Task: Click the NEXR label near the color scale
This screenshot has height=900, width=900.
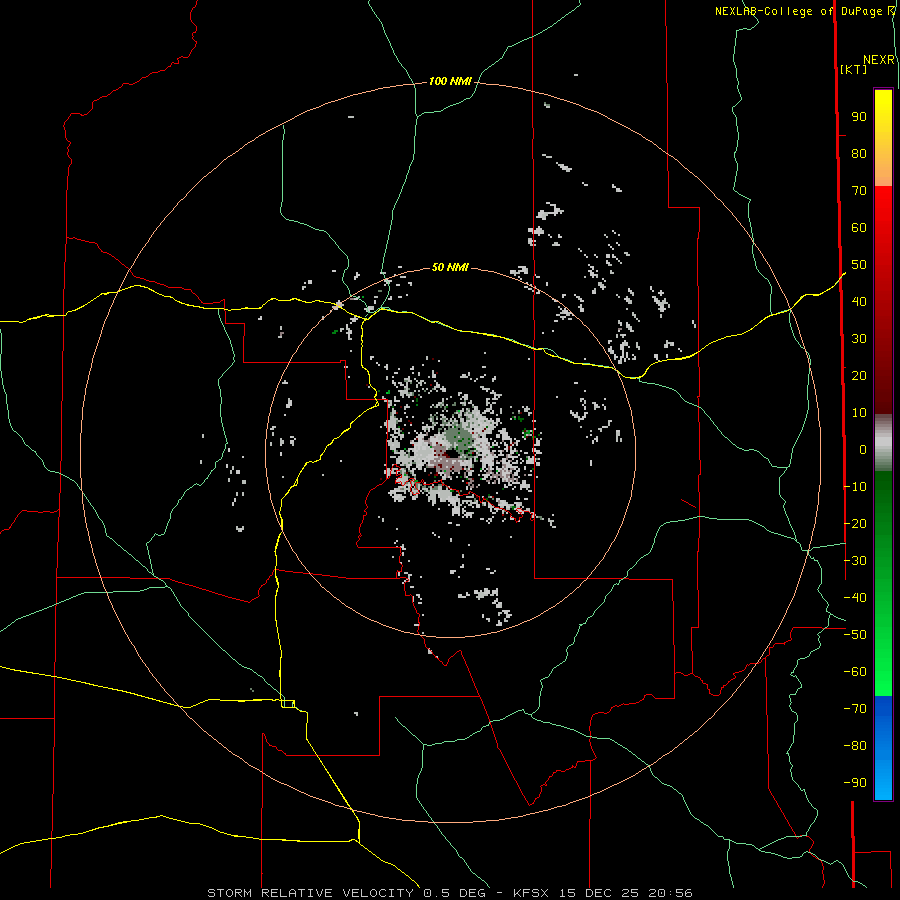Action: [879, 60]
